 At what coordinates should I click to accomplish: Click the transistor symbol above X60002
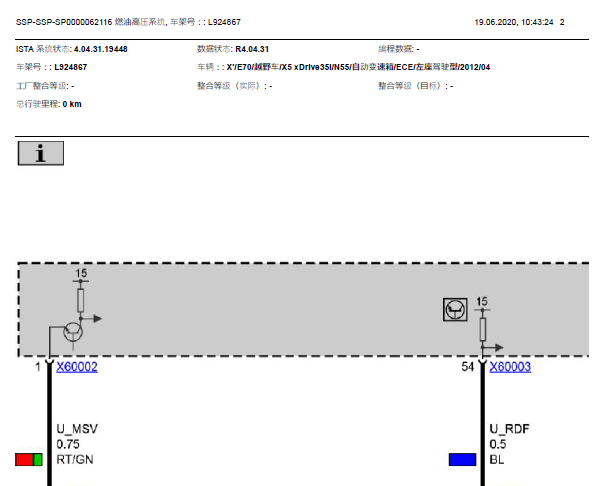(73, 332)
